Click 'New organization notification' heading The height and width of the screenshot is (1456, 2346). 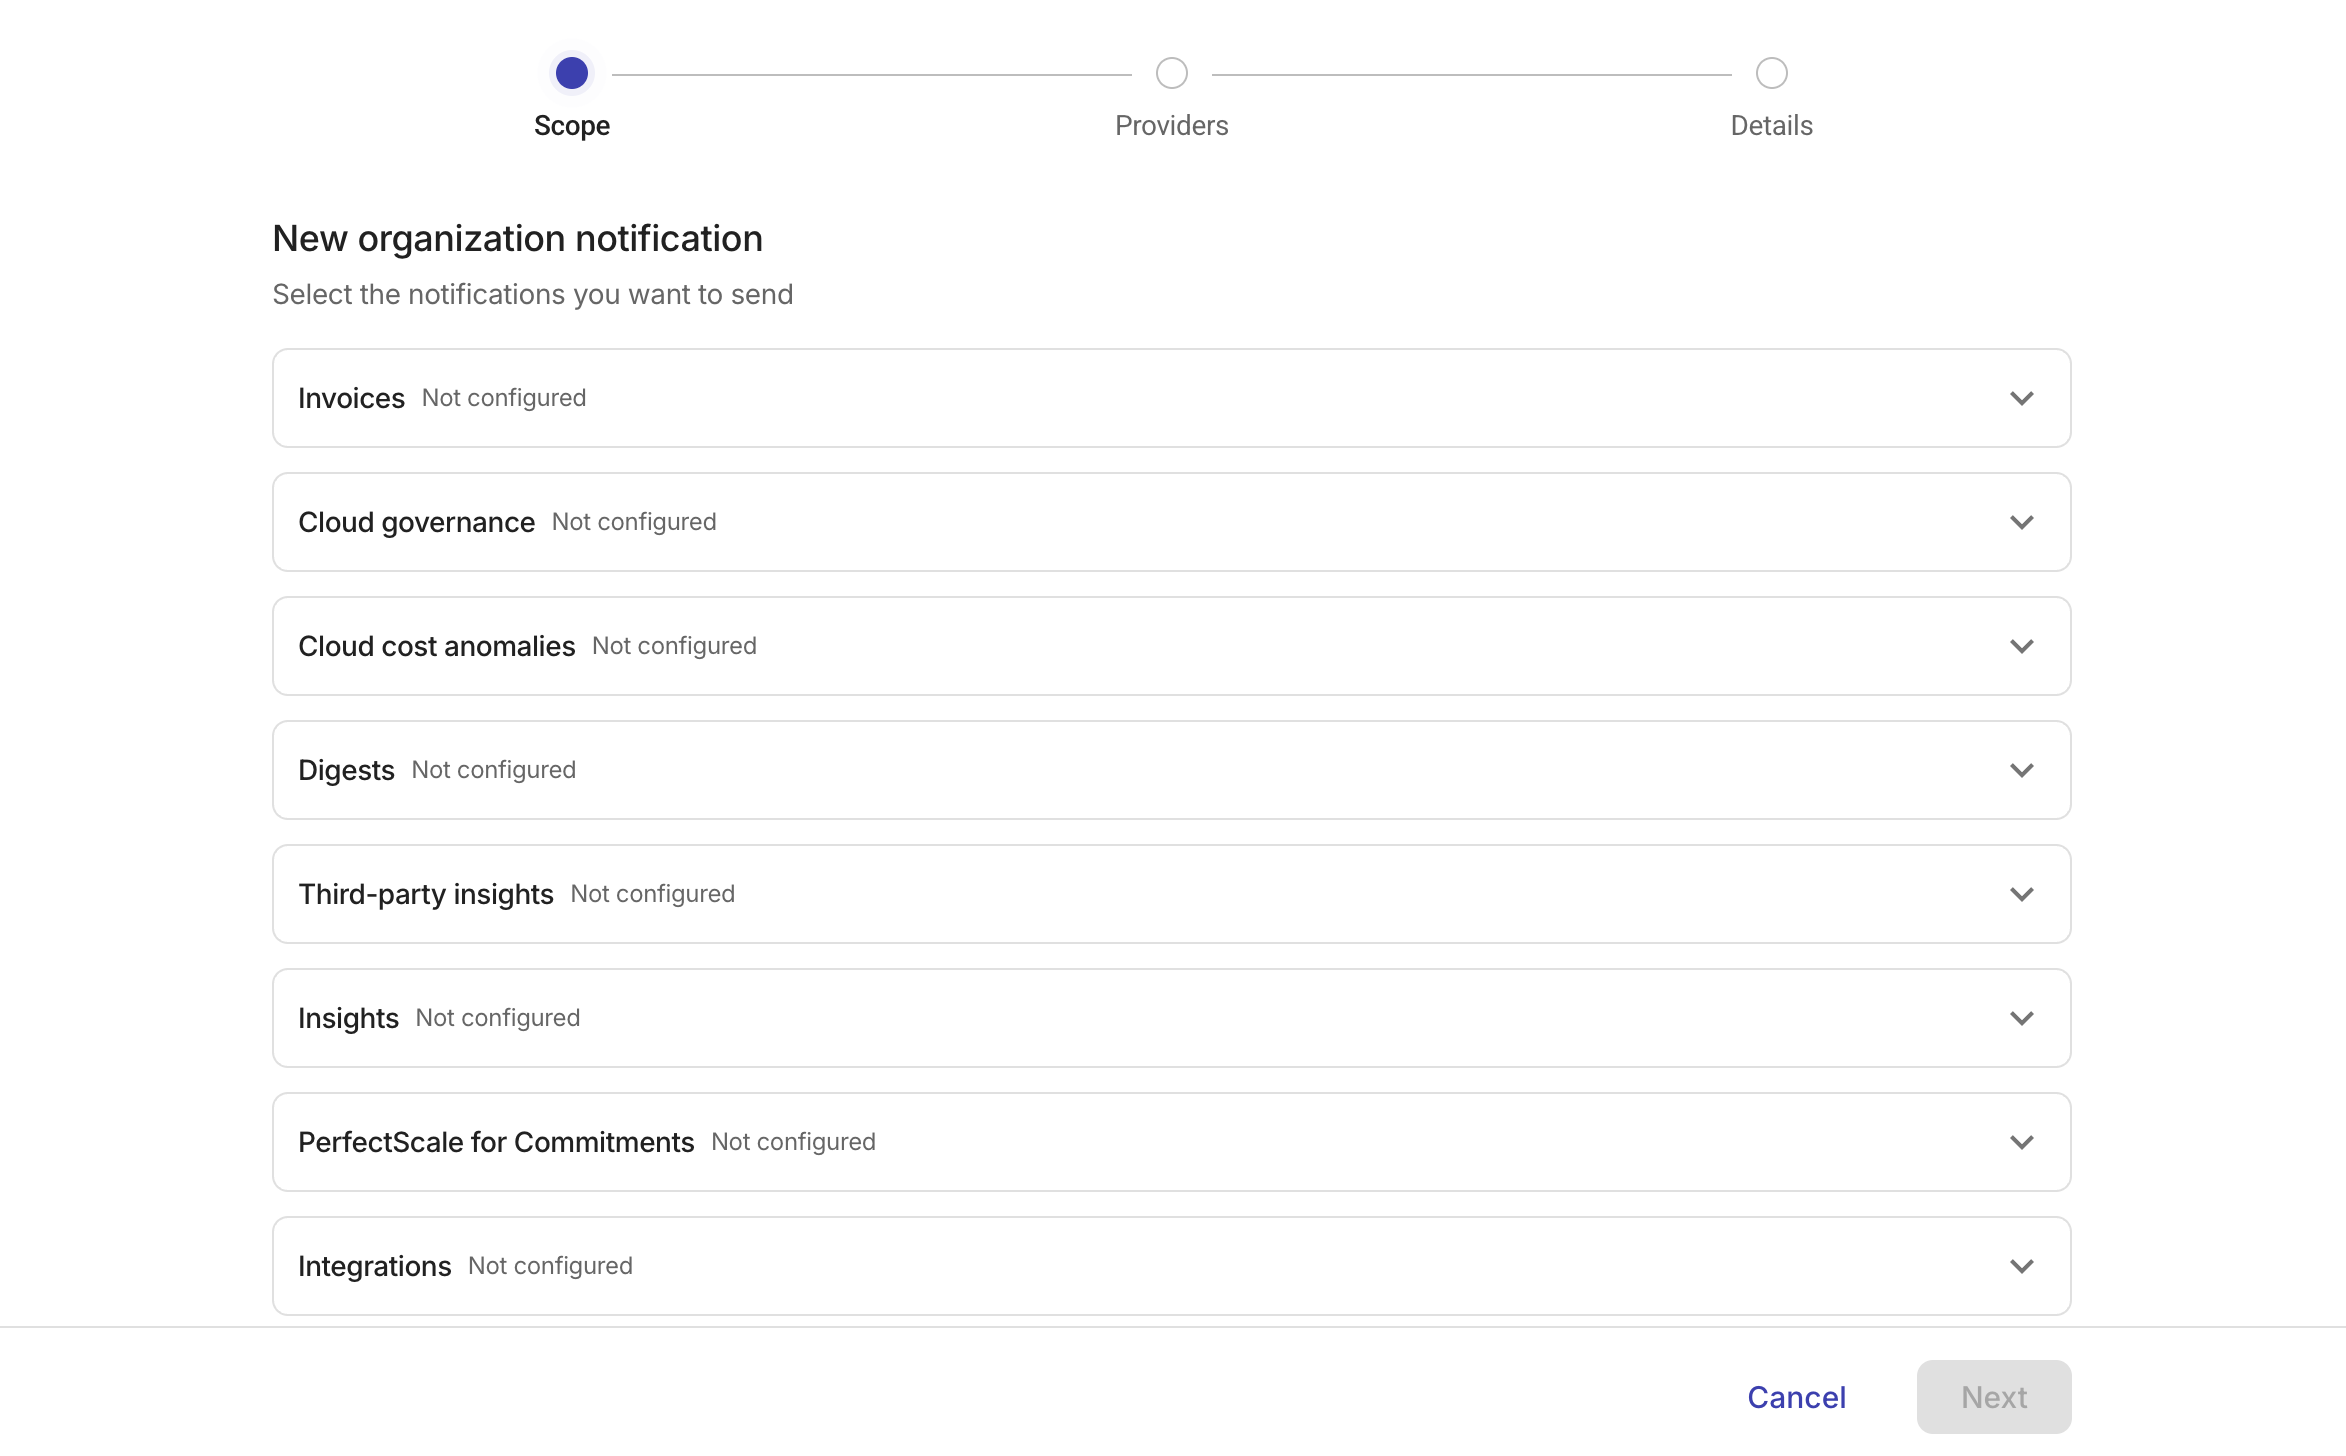[518, 239]
